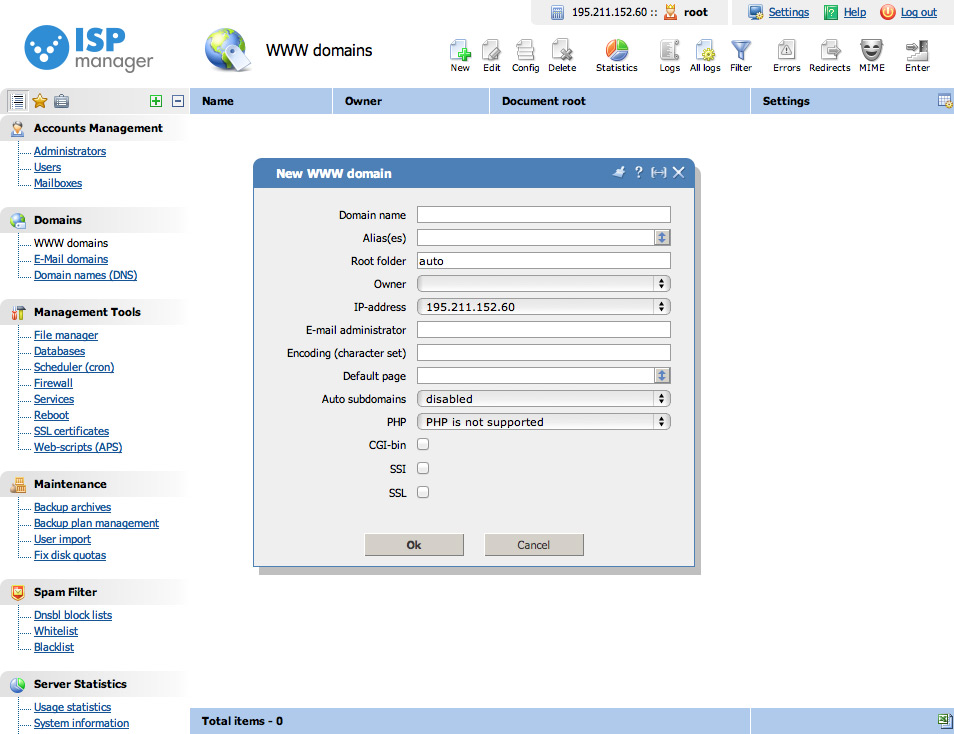The width and height of the screenshot is (954, 734).
Task: Open the Errors toolbar icon
Action: (786, 51)
